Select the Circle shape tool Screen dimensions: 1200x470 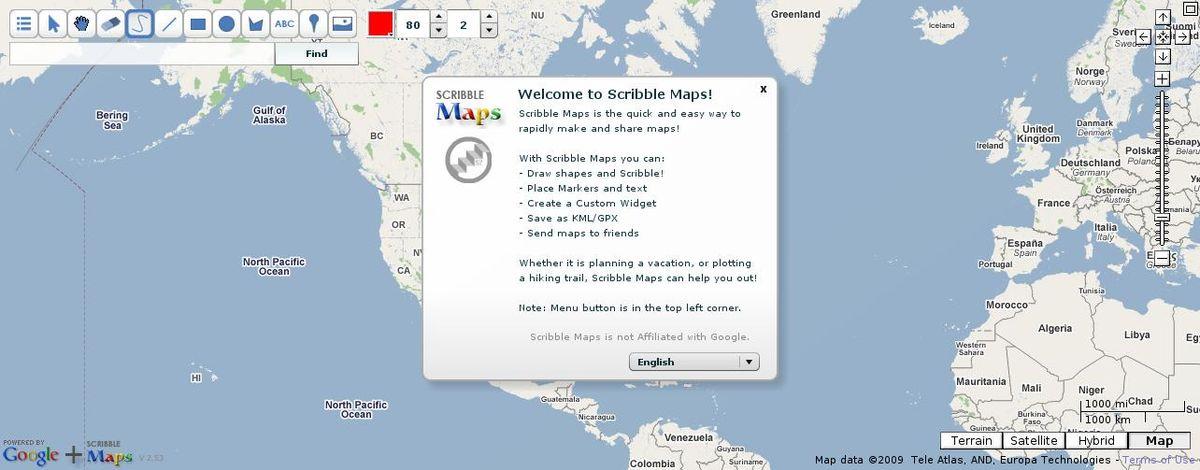point(227,24)
